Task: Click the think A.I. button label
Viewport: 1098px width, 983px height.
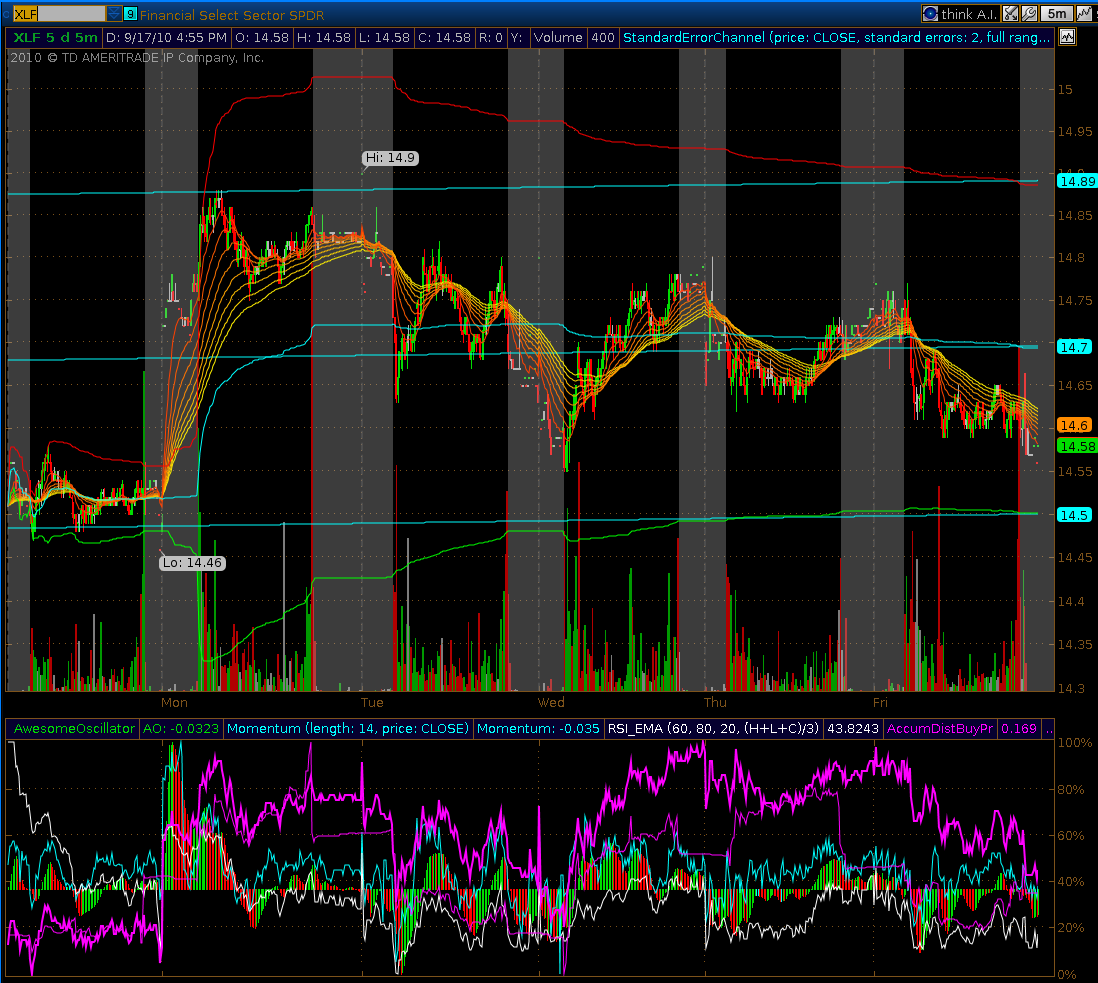Action: click(970, 14)
